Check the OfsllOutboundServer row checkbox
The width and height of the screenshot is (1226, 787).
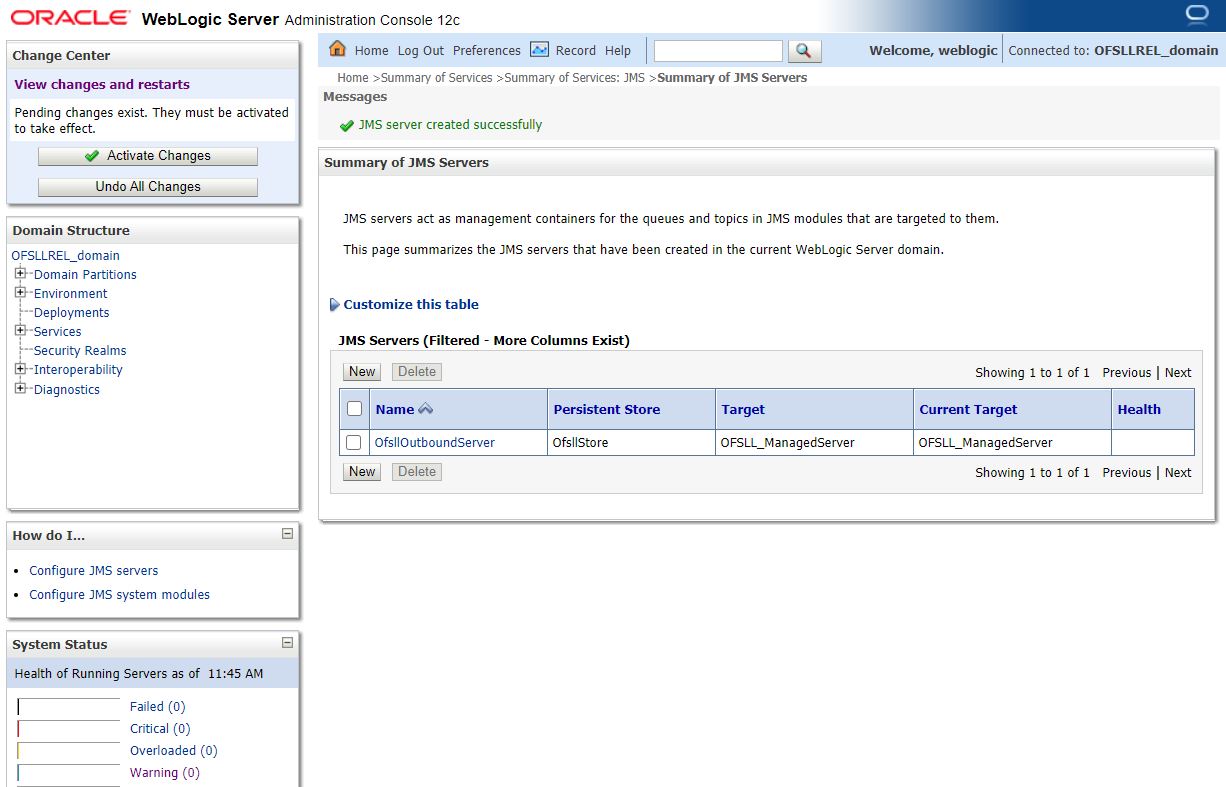pyautogui.click(x=353, y=442)
